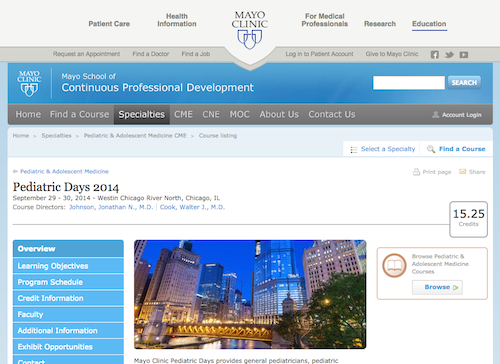Open the CME menu tab
Screen dimensions: 500x364
pyautogui.click(x=183, y=114)
